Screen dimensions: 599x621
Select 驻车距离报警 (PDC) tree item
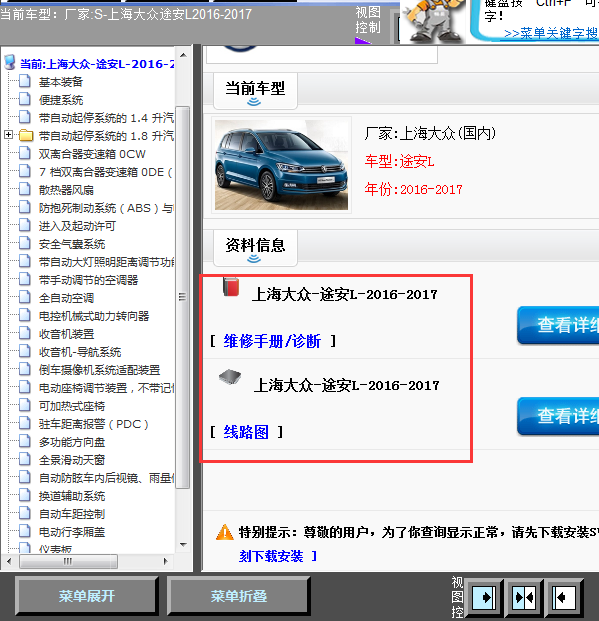tap(93, 424)
